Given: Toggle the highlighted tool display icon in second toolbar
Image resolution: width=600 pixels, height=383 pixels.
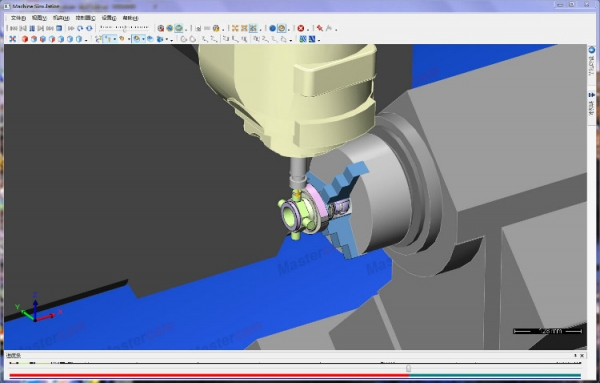Looking at the screenshot, I should 108,39.
